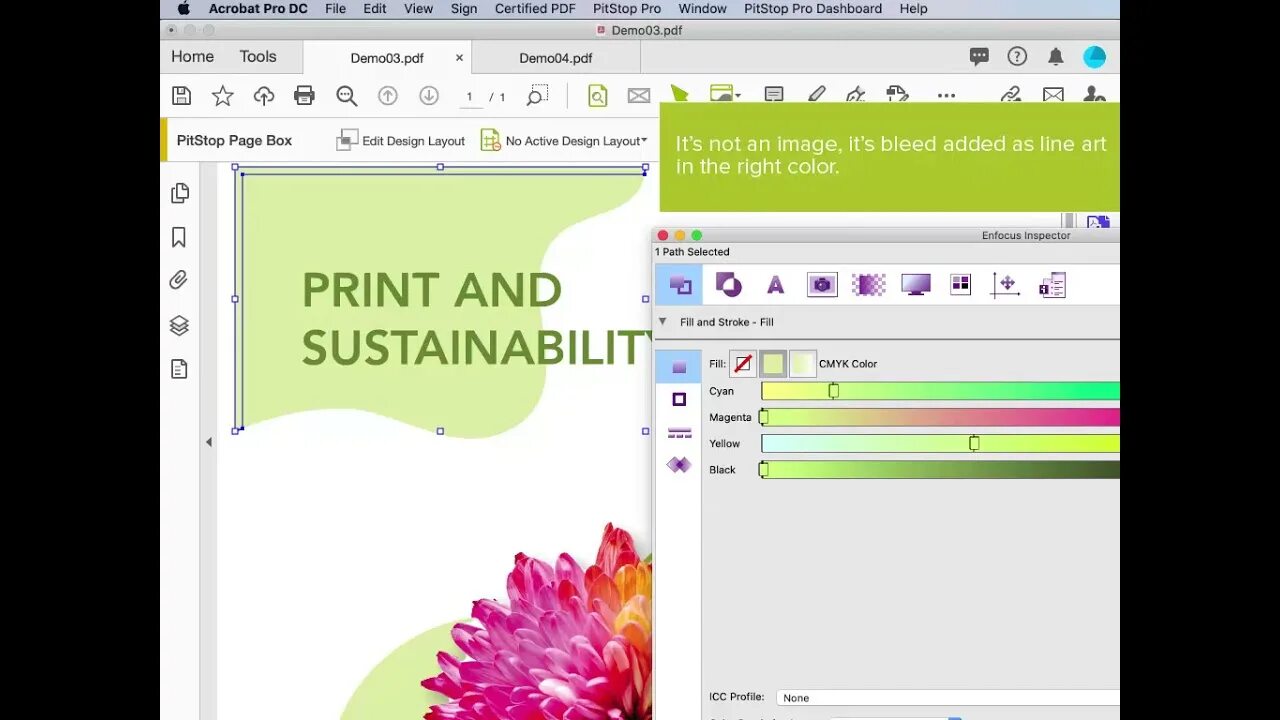The image size is (1280, 720).
Task: Open bookmarks panel in sidebar
Action: click(179, 237)
